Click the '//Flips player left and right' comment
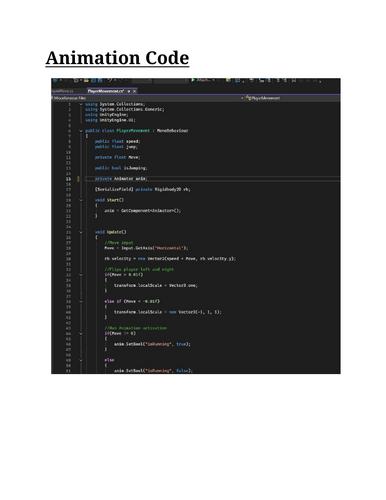The width and height of the screenshot is (386, 500). tap(139, 269)
